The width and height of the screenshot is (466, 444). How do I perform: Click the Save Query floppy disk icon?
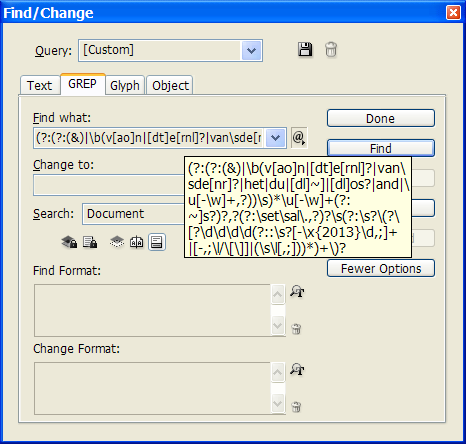click(x=305, y=50)
